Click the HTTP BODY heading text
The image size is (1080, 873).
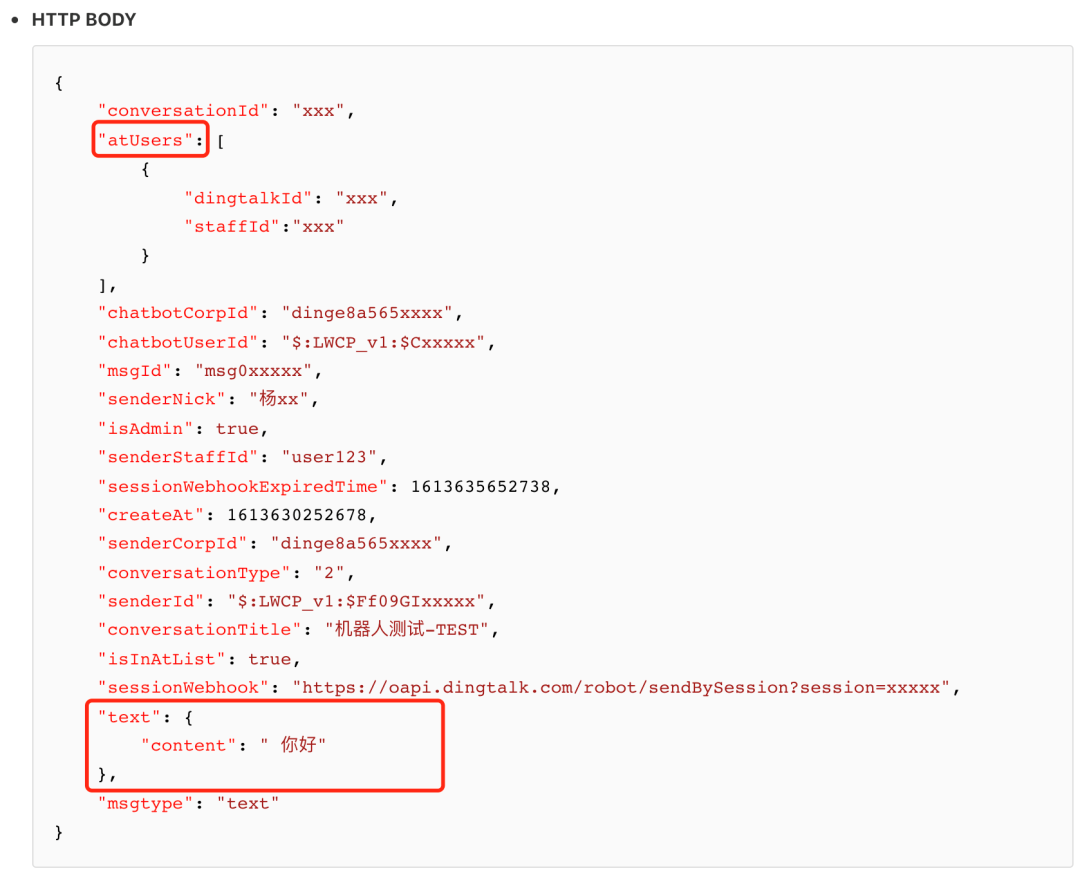[83, 19]
